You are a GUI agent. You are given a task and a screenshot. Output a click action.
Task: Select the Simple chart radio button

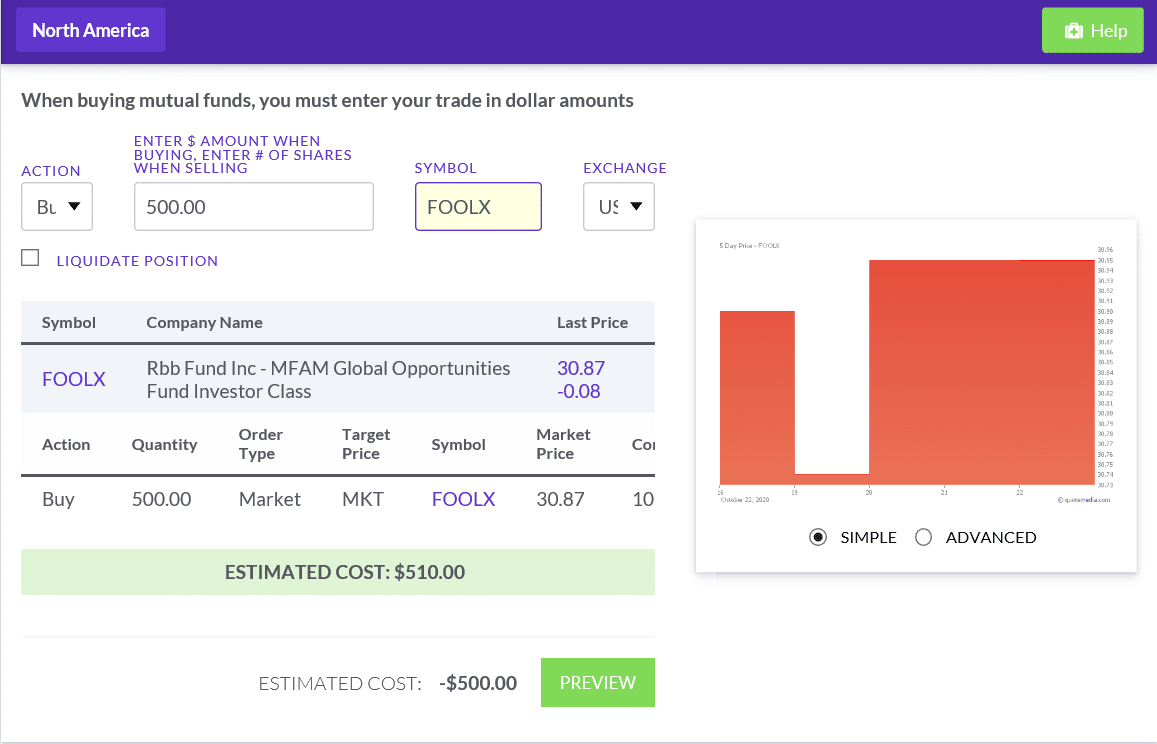pos(818,537)
